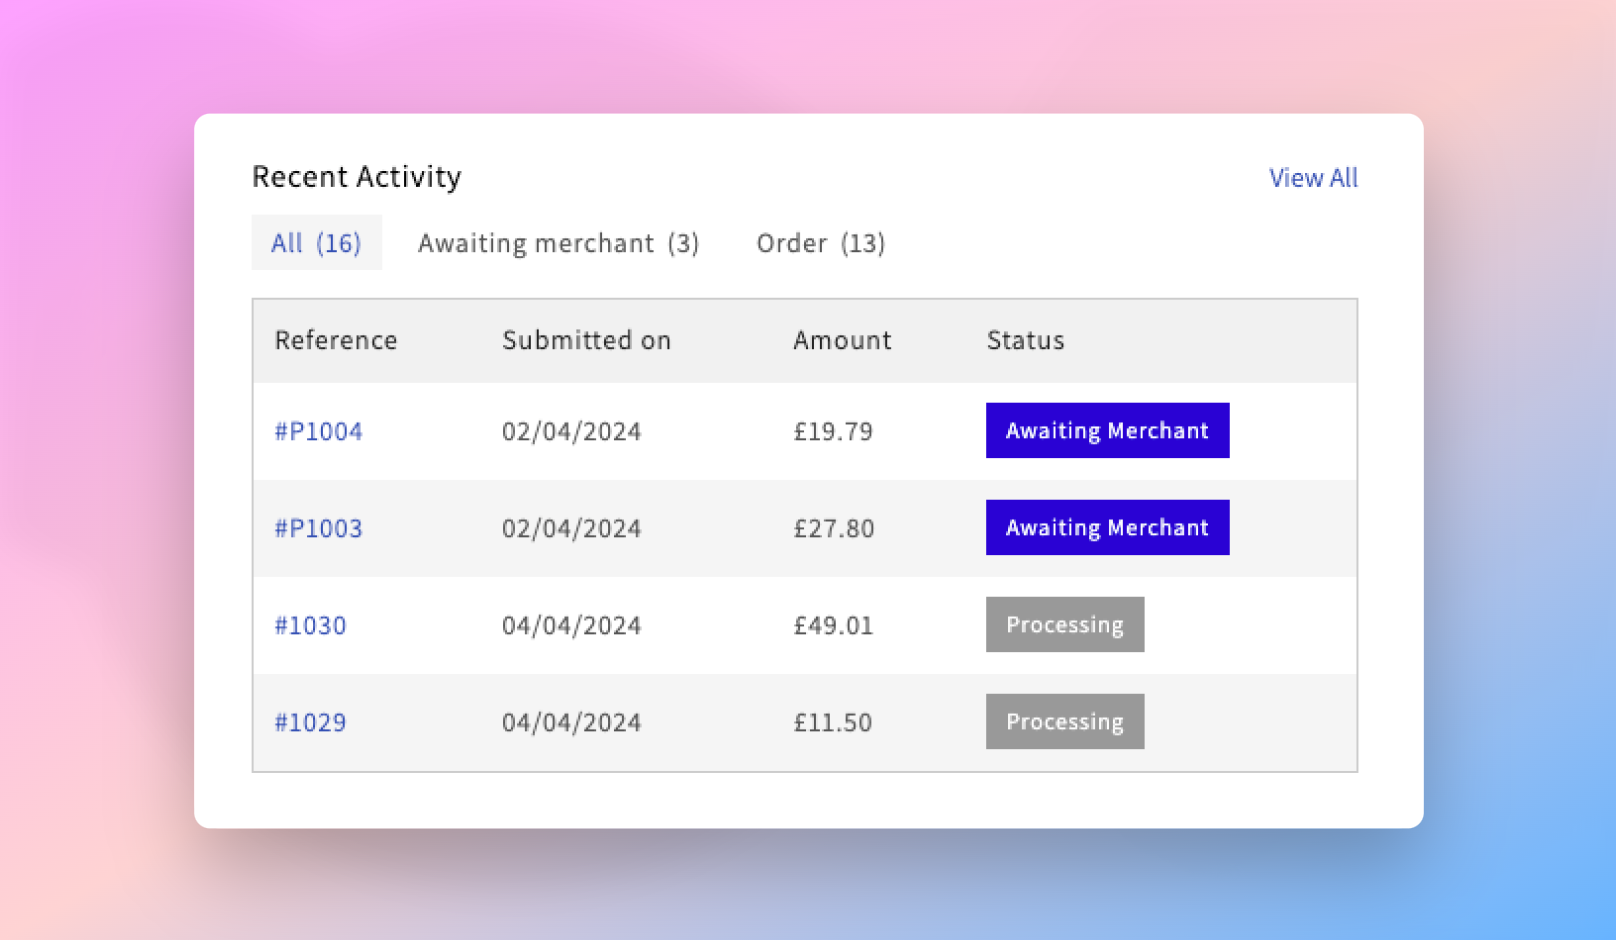Click the Processing badge for #1030
1616x940 pixels.
(x=1064, y=625)
